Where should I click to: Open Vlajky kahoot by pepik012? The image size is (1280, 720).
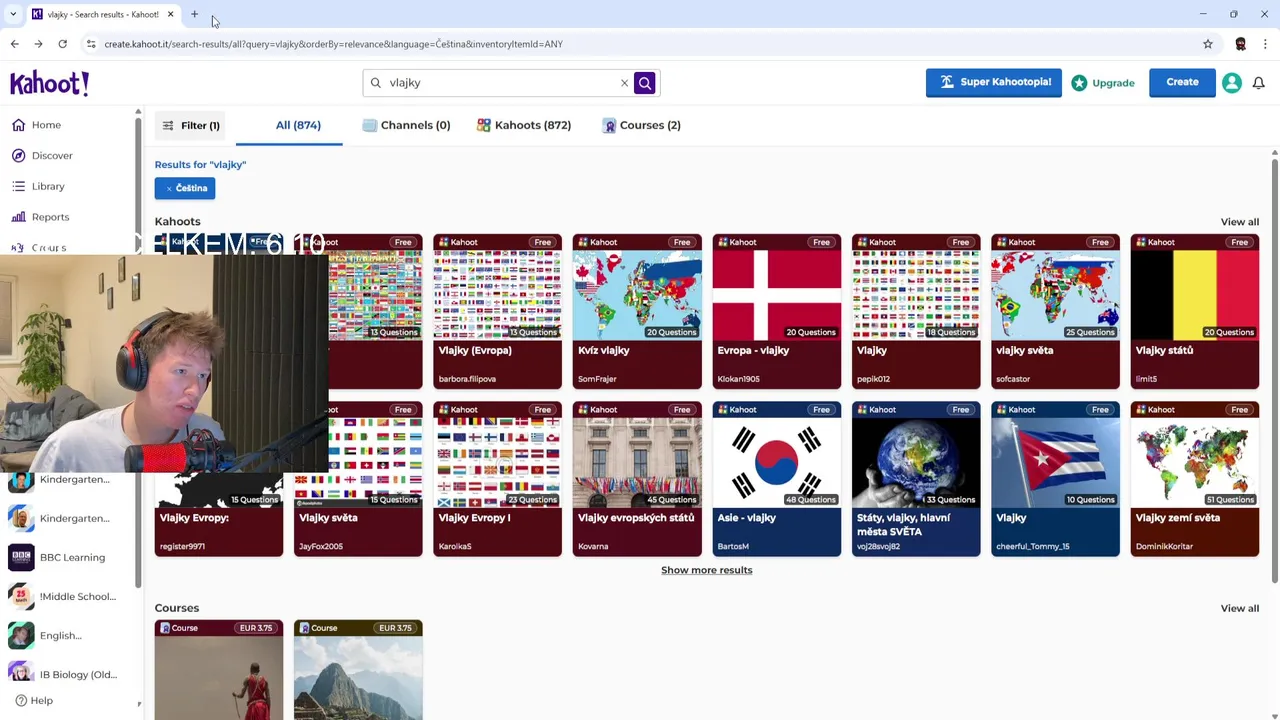coord(916,311)
